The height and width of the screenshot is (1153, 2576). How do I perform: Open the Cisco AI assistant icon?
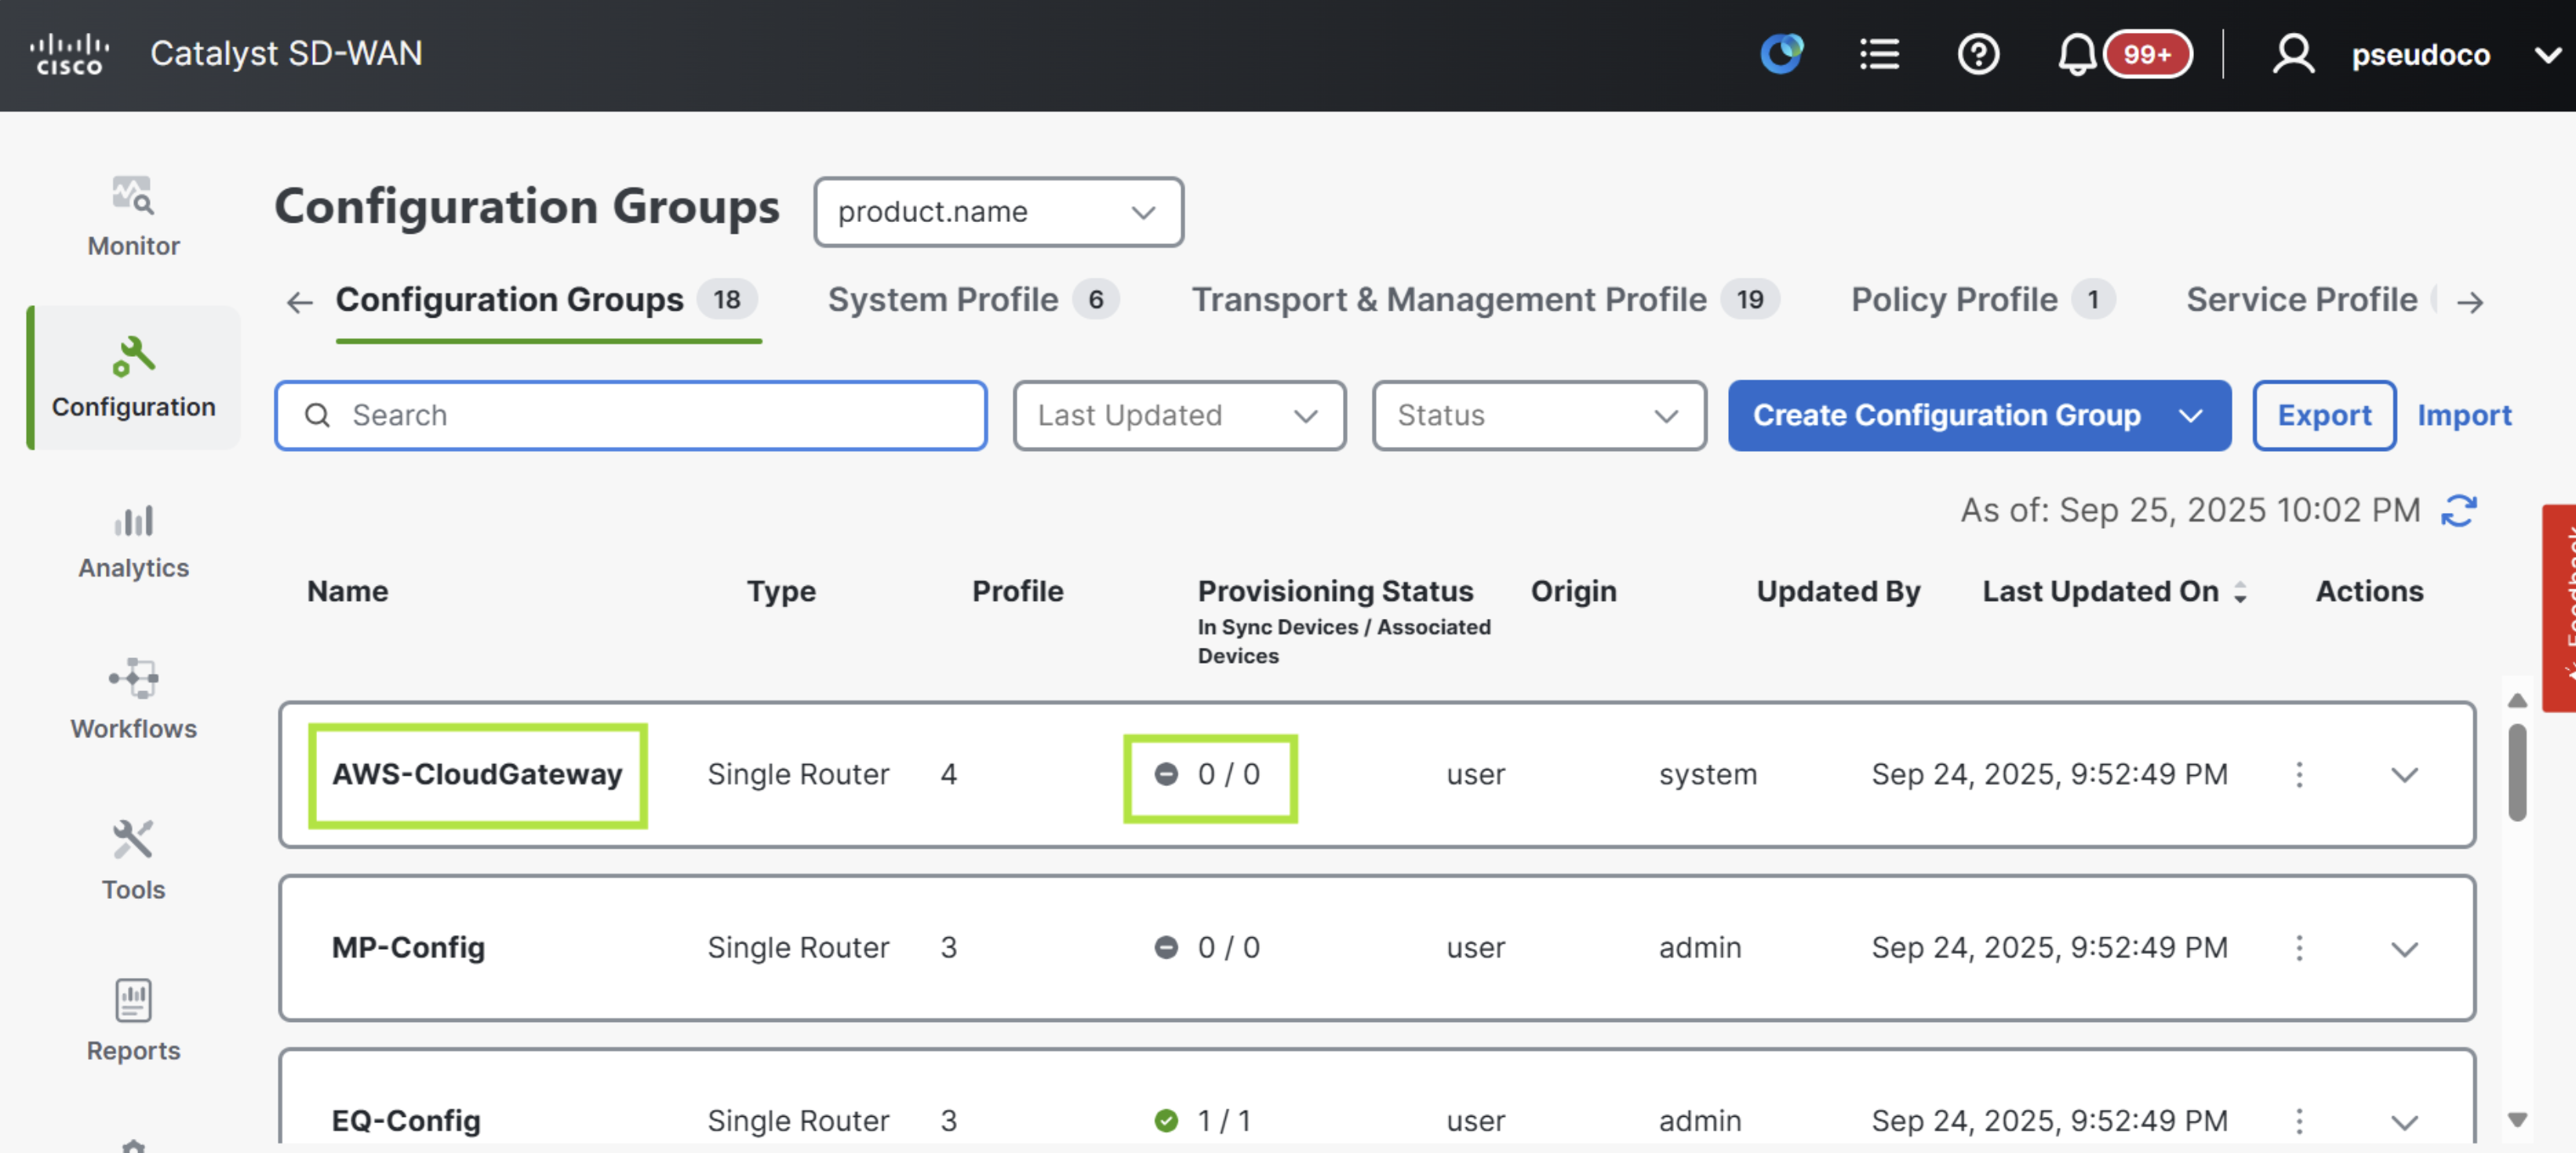tap(1782, 54)
